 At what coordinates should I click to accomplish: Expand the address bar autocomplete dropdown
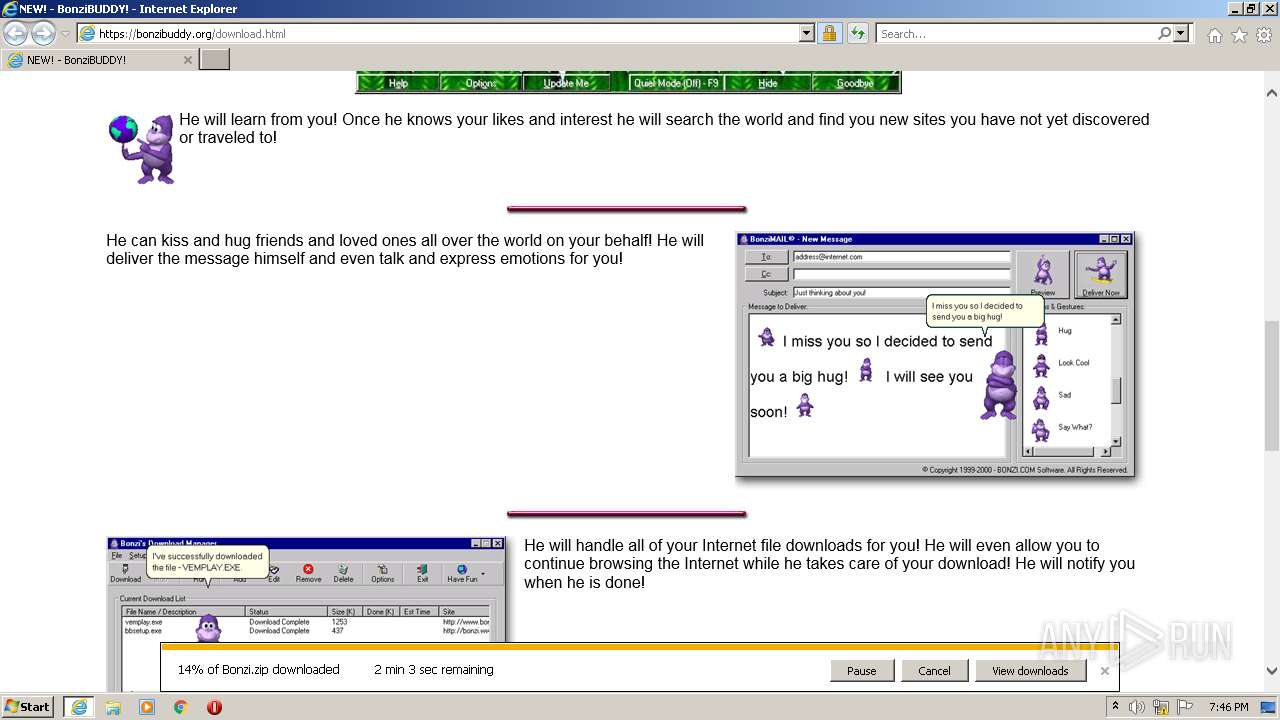(807, 33)
